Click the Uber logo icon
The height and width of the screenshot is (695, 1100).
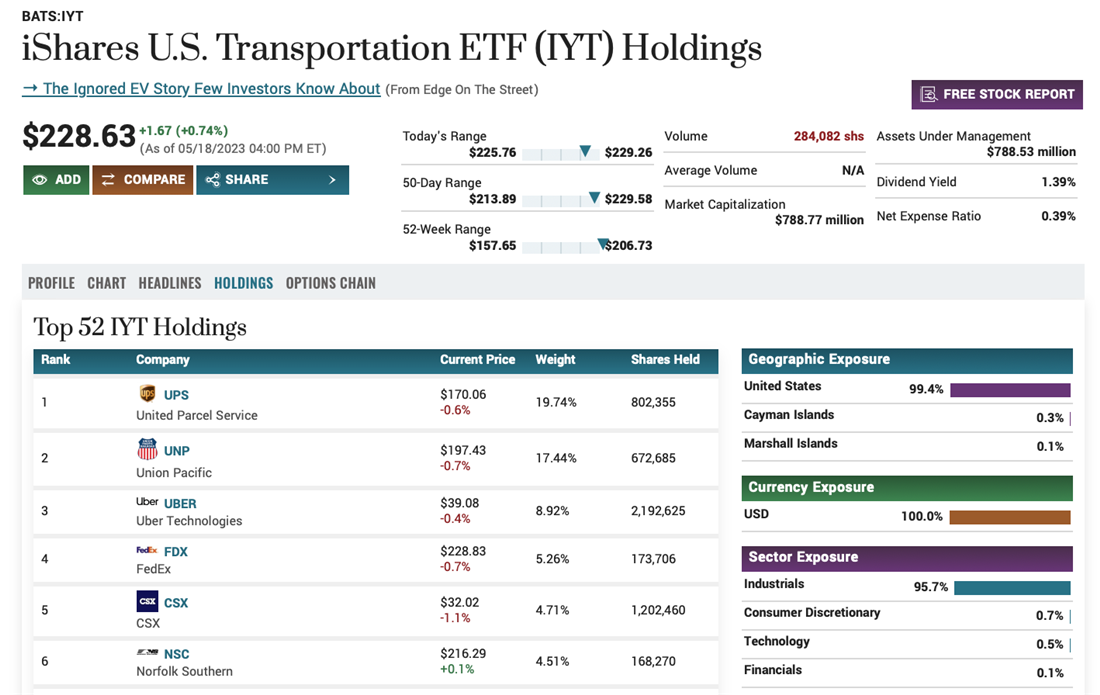tap(147, 502)
